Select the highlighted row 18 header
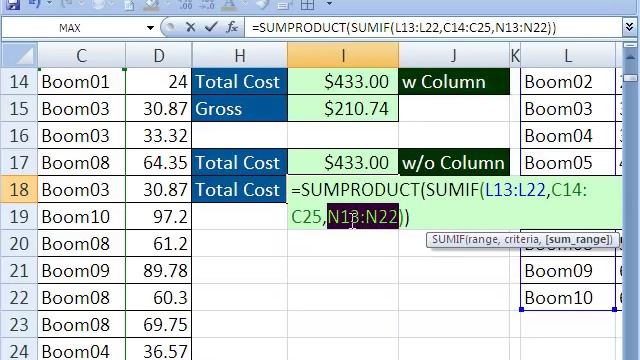Viewport: 640px width, 360px height. click(19, 189)
